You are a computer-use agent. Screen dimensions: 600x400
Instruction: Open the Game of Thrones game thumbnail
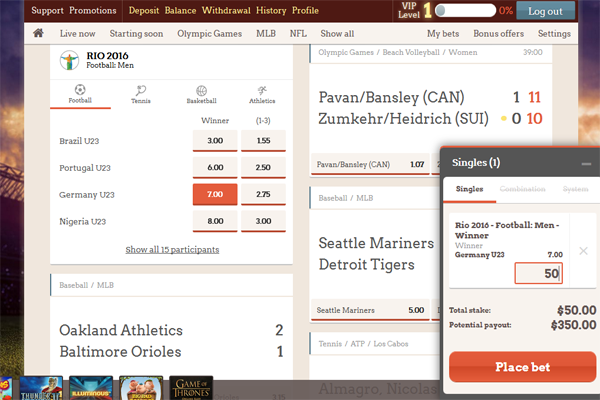click(191, 388)
